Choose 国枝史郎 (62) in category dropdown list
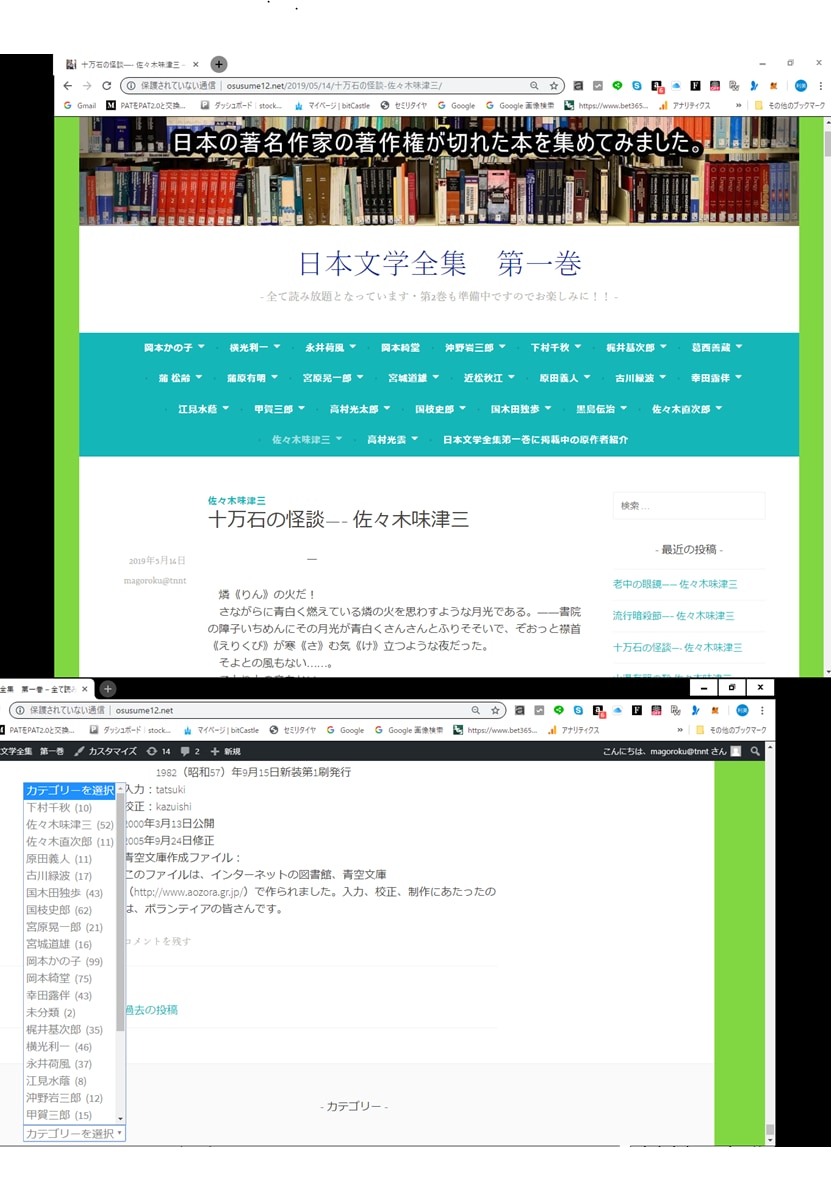Image resolution: width=831 pixels, height=1204 pixels. (69, 910)
